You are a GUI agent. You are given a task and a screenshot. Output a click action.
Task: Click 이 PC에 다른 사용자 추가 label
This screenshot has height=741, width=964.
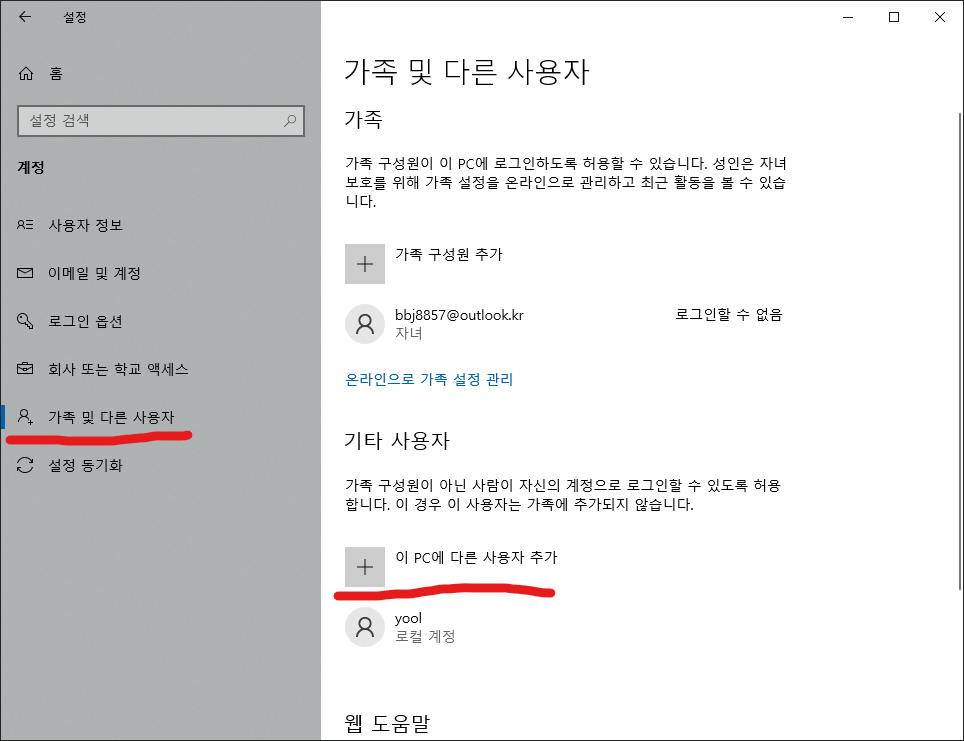click(x=476, y=557)
